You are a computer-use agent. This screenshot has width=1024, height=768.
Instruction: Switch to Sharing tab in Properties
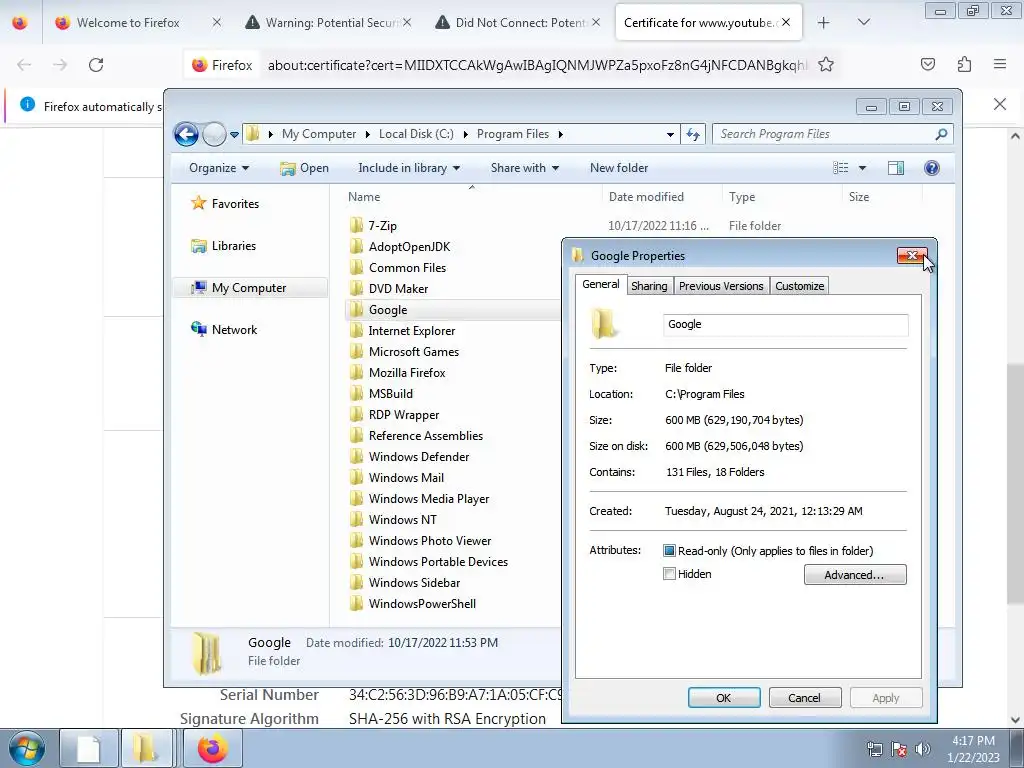648,286
